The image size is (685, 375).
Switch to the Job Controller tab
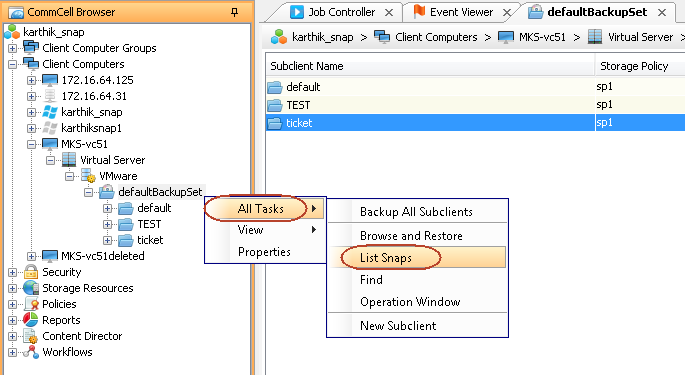click(342, 12)
